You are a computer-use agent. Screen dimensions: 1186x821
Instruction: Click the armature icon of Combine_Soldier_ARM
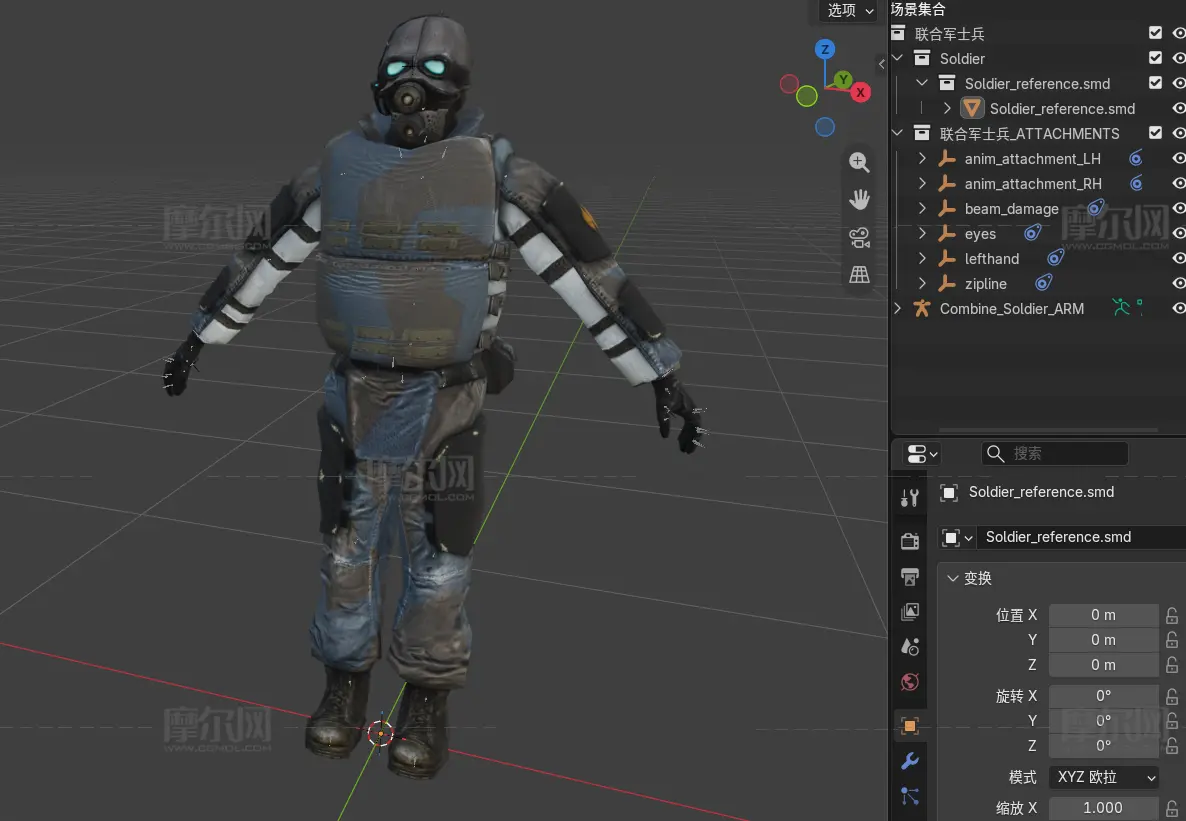(921, 309)
